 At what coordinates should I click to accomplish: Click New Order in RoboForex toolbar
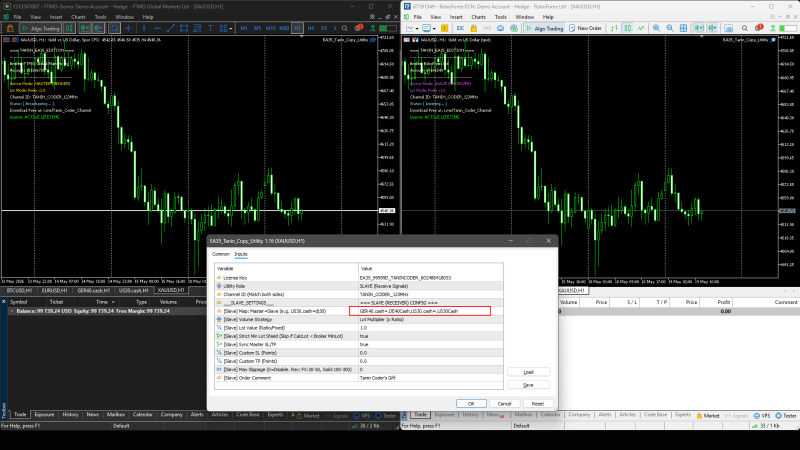[585, 28]
